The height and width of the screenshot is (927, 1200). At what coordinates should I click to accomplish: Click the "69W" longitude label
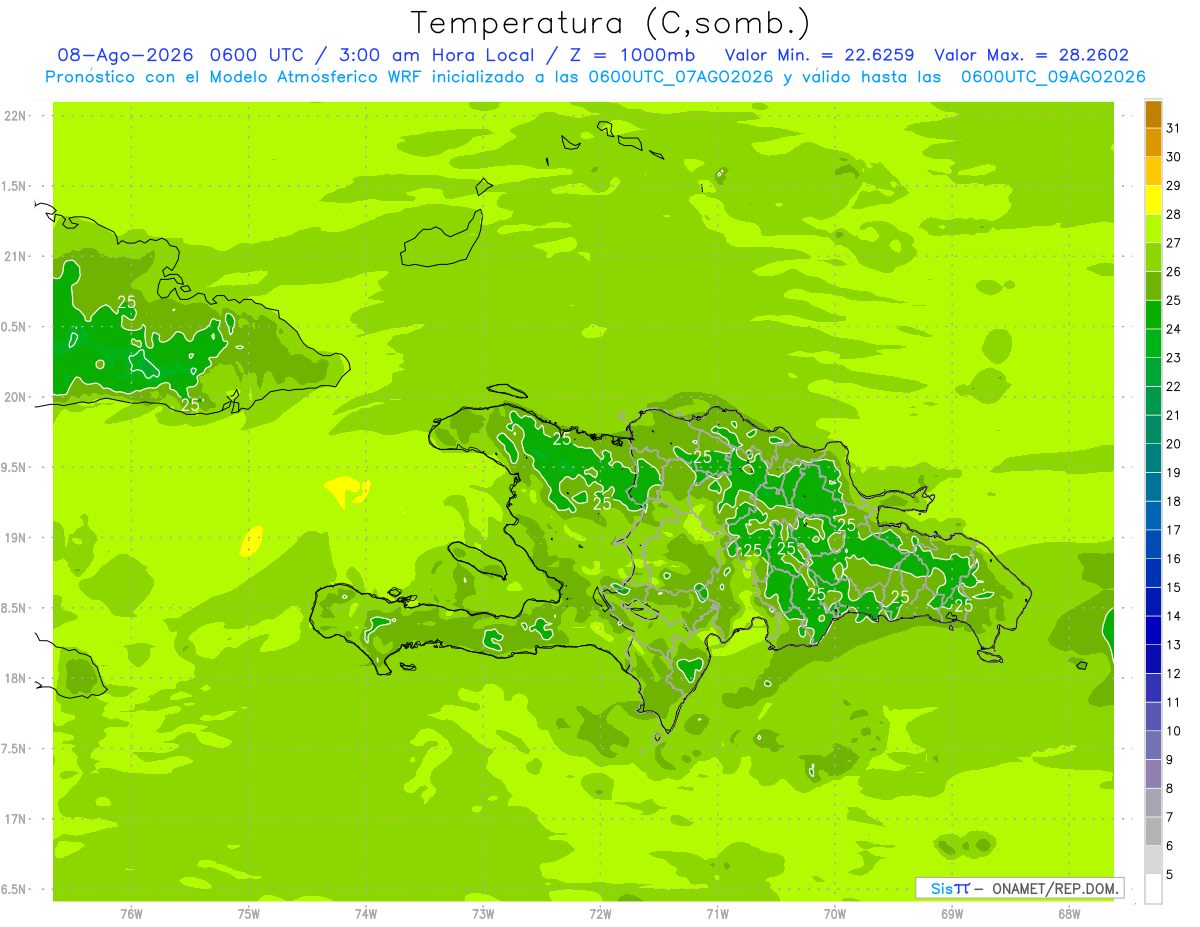click(952, 913)
